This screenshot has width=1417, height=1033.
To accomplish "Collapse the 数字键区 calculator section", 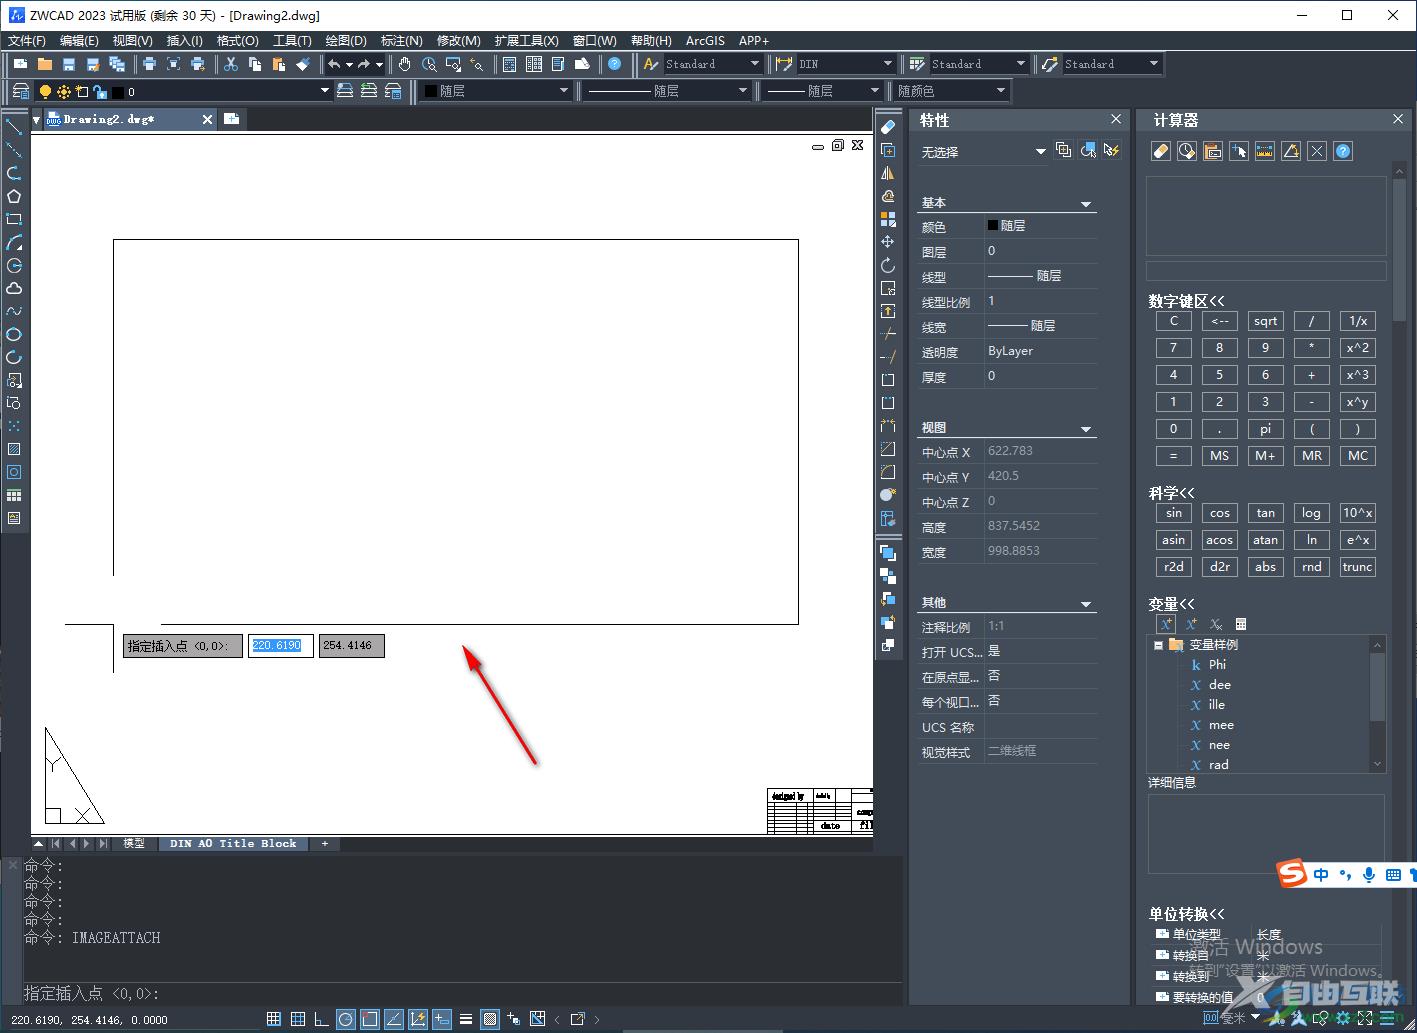I will pos(1187,301).
